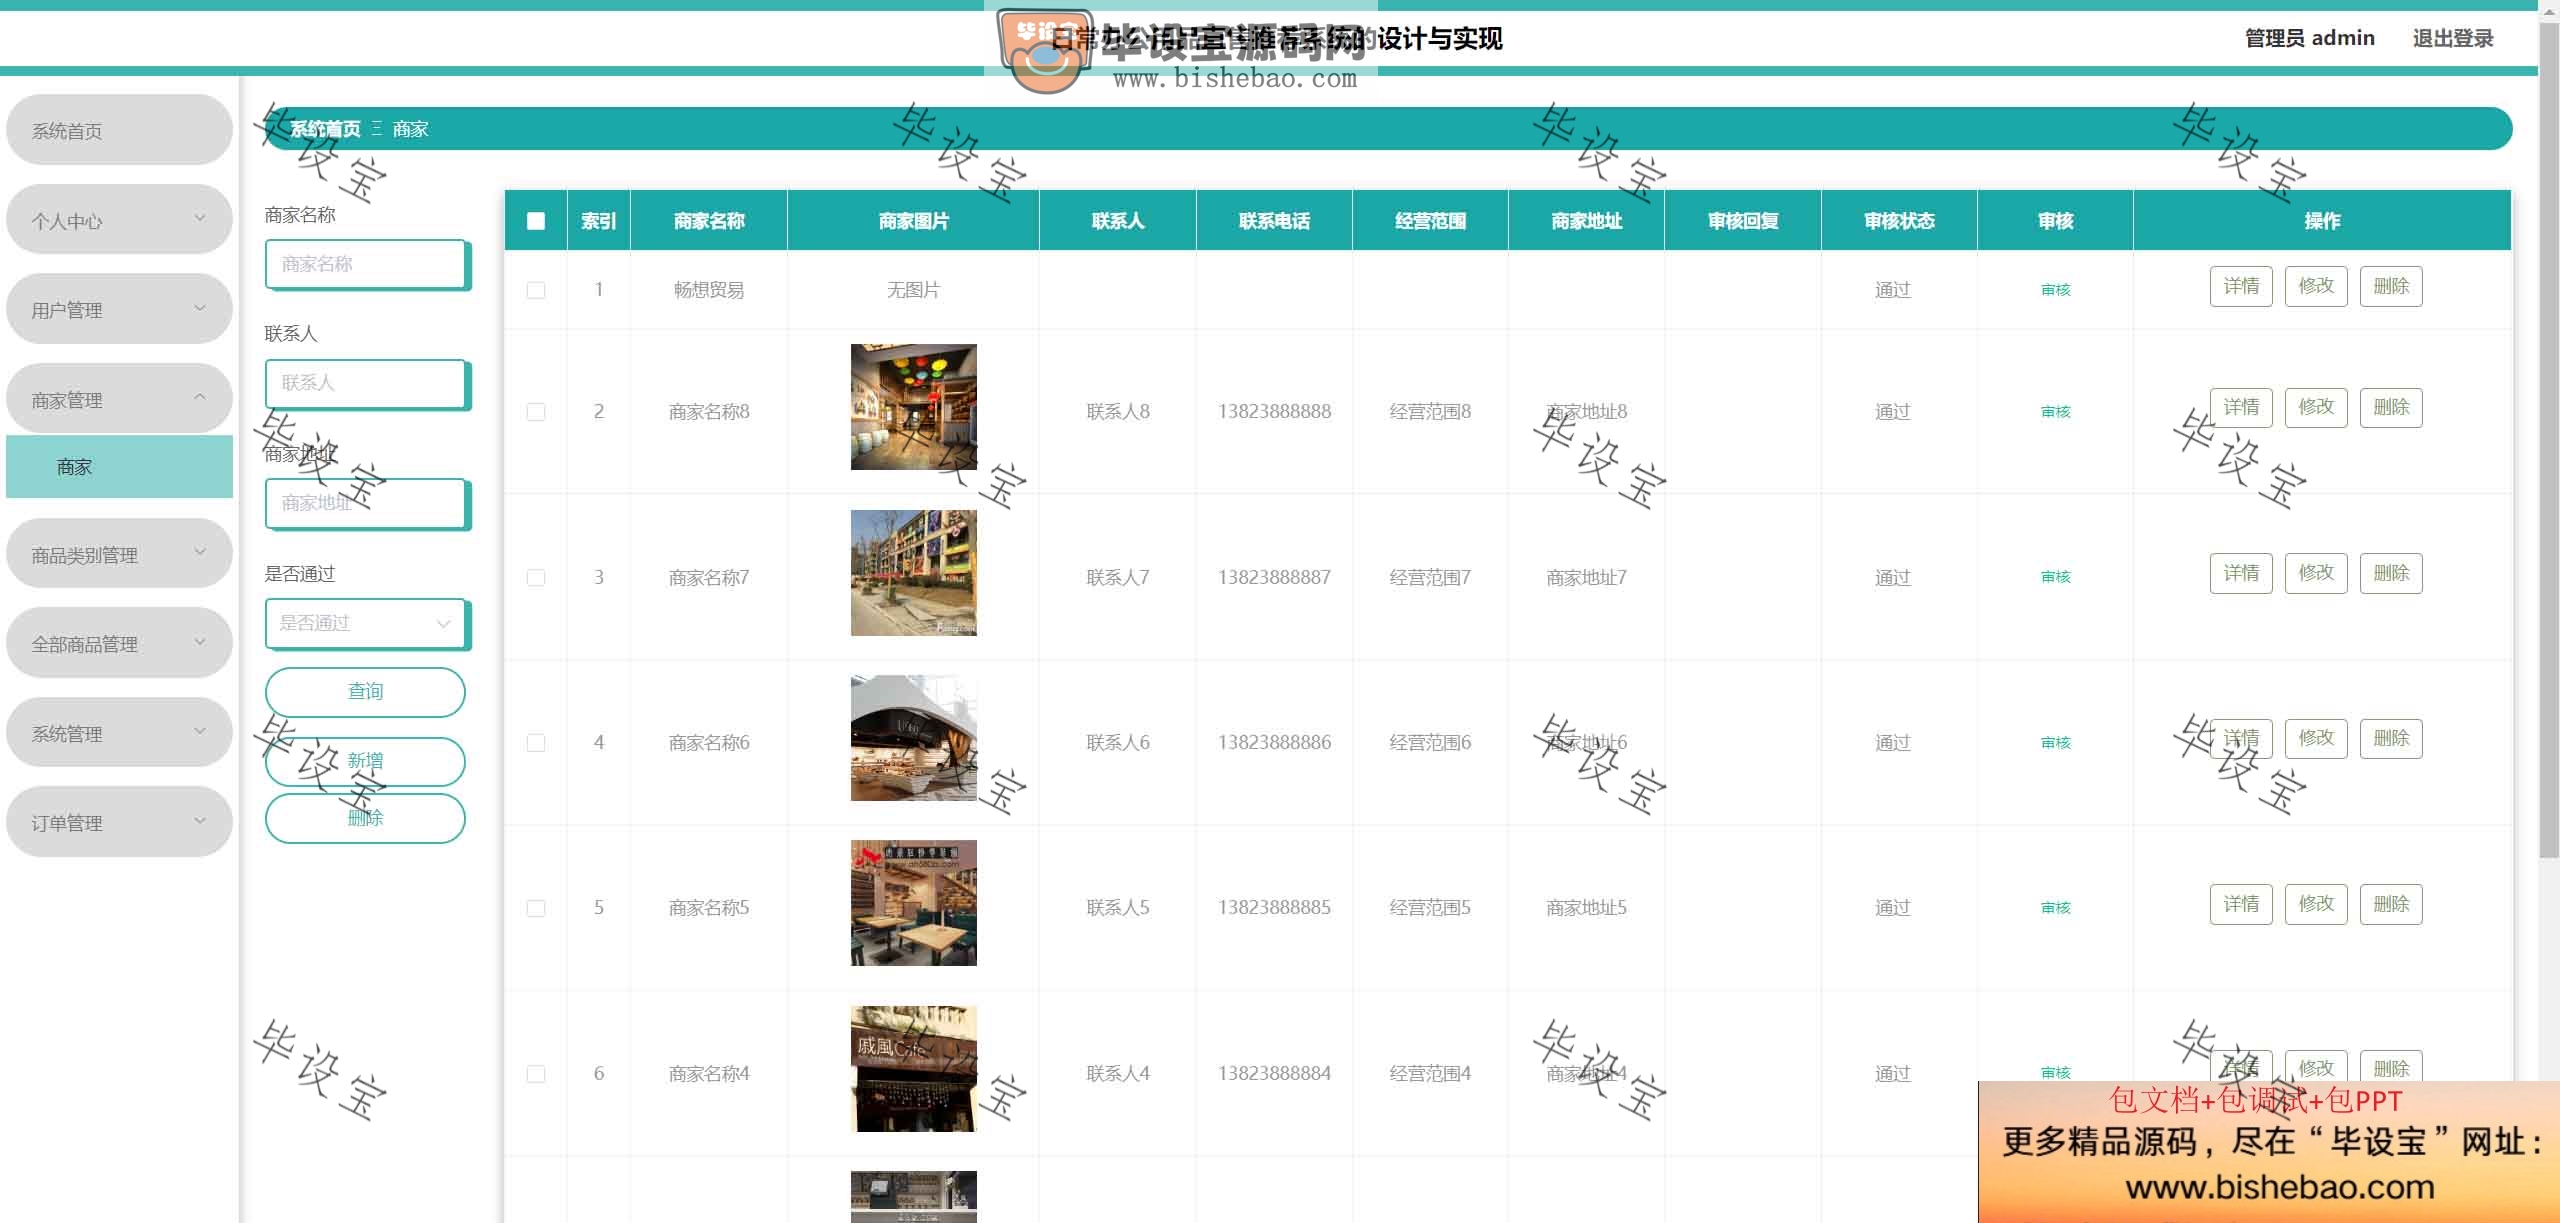This screenshot has height=1223, width=2560.
Task: Open 详情 for 商家名称5 row
Action: point(2241,904)
